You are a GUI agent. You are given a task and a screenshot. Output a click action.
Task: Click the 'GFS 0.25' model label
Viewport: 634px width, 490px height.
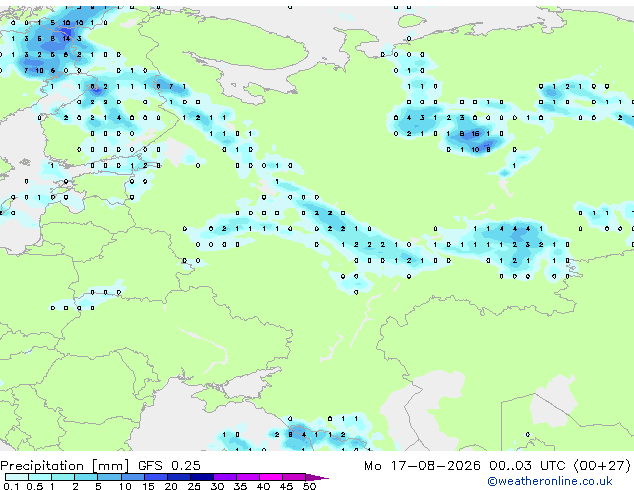click(169, 465)
